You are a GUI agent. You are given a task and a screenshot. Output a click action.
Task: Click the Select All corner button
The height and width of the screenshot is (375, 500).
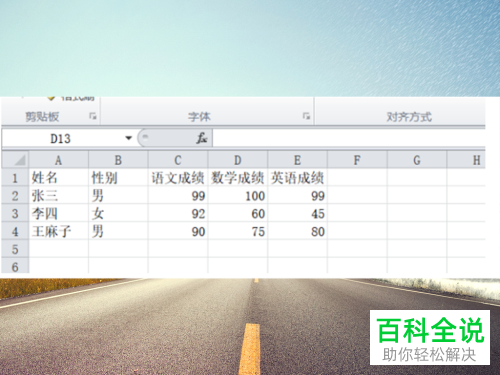pos(15,160)
